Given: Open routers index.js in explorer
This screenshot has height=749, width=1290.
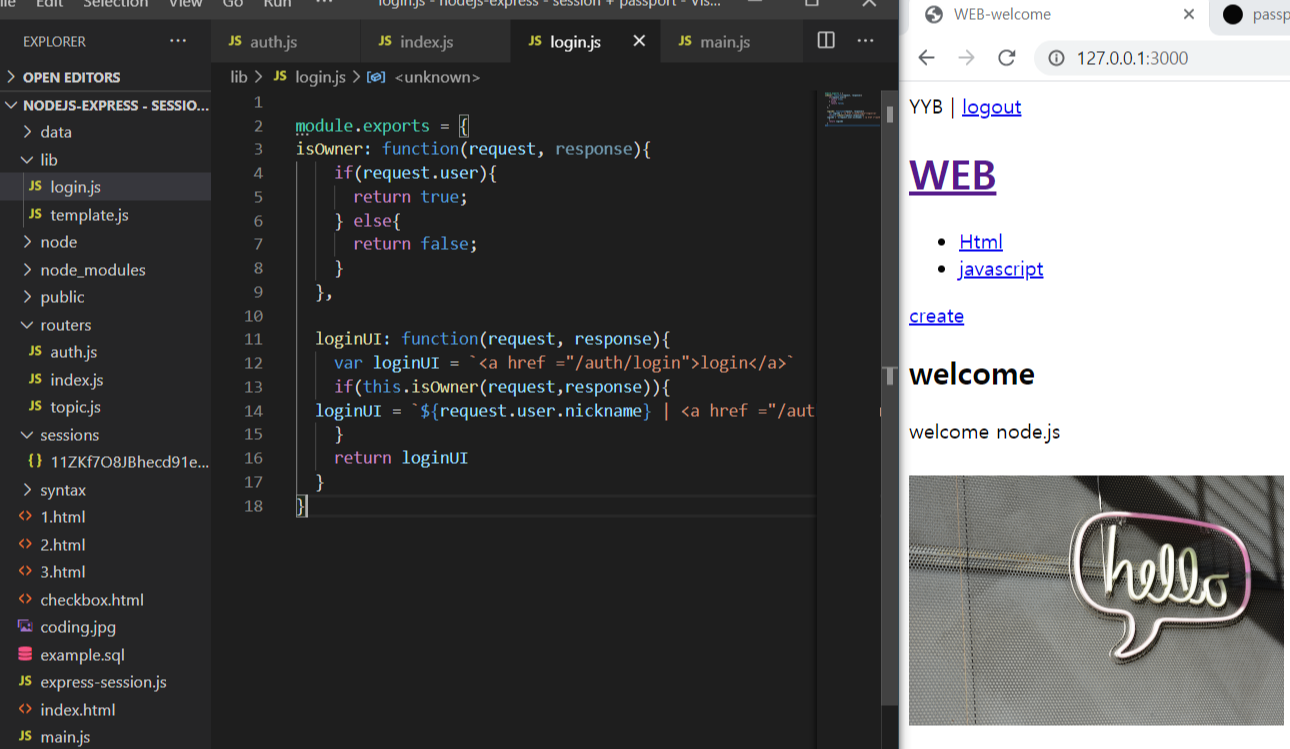Looking at the screenshot, I should tap(76, 380).
